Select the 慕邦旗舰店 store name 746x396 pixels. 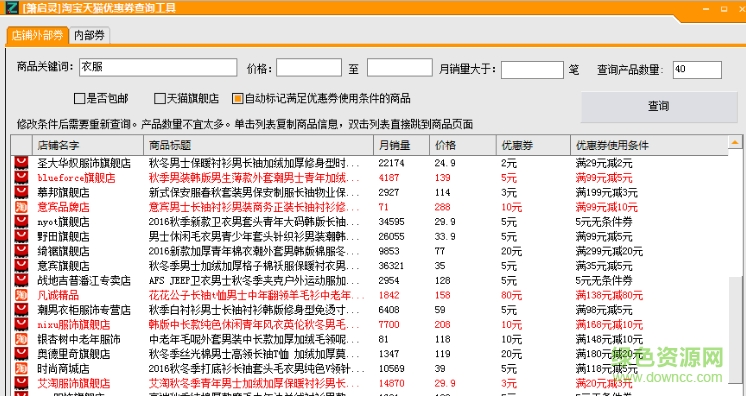click(63, 193)
